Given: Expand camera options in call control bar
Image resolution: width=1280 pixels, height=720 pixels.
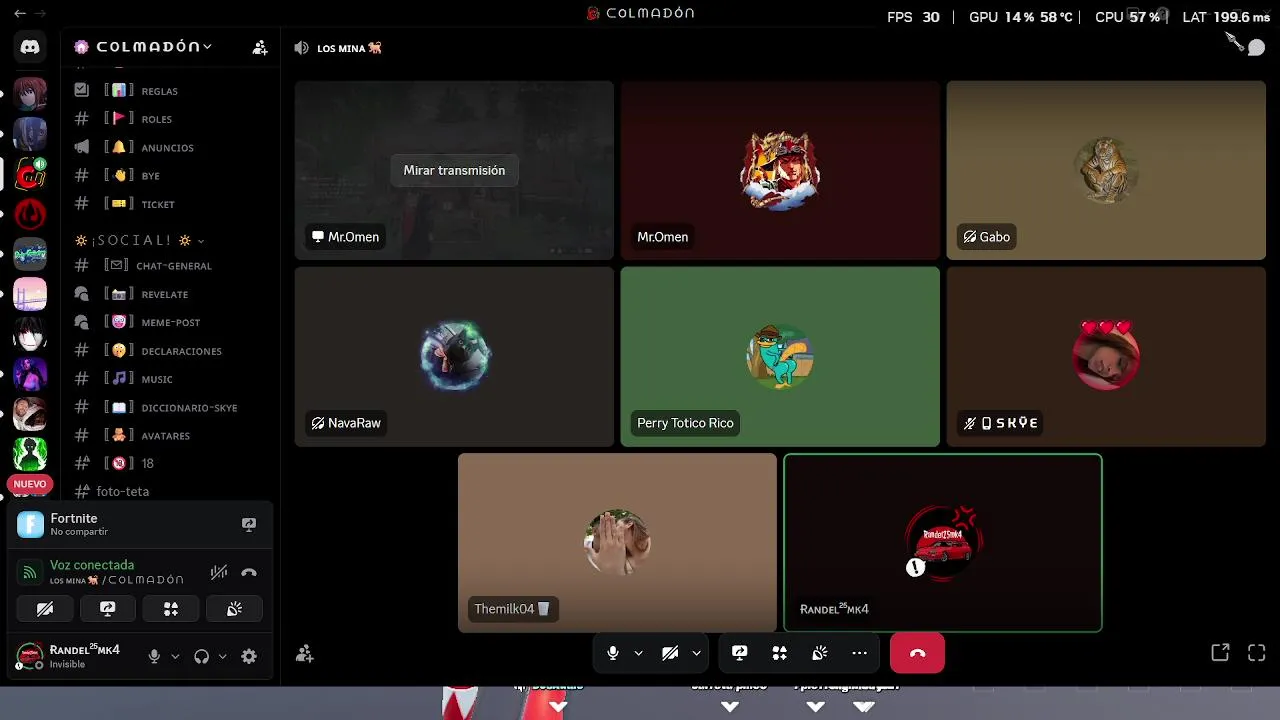Looking at the screenshot, I should coord(696,653).
